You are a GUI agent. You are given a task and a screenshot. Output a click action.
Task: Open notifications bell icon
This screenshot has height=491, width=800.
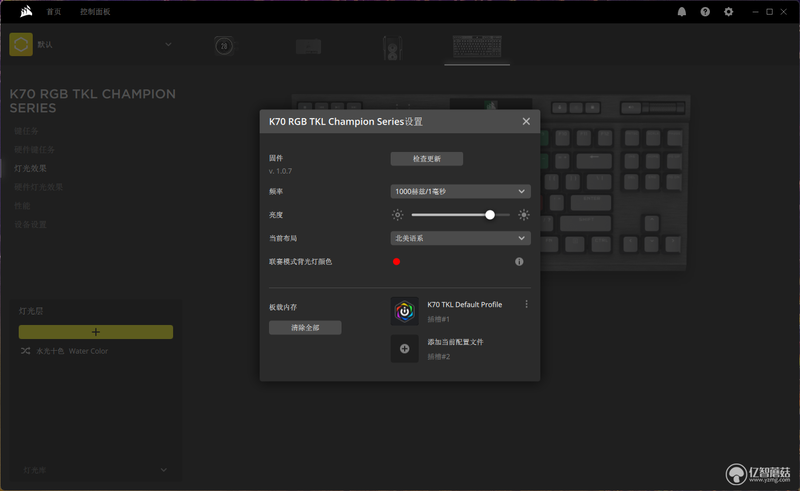click(x=682, y=12)
